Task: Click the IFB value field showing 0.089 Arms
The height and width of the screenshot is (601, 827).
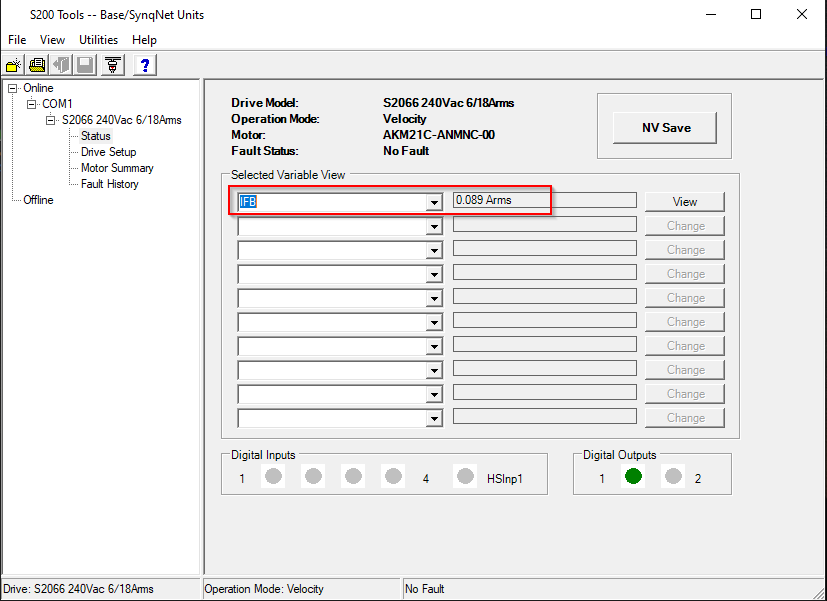Action: tap(545, 200)
